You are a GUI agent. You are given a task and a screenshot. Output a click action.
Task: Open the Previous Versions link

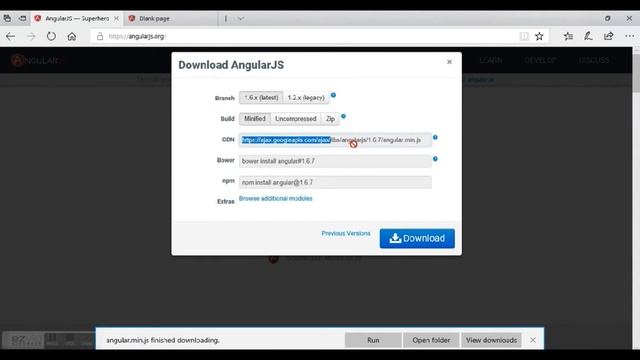346,233
